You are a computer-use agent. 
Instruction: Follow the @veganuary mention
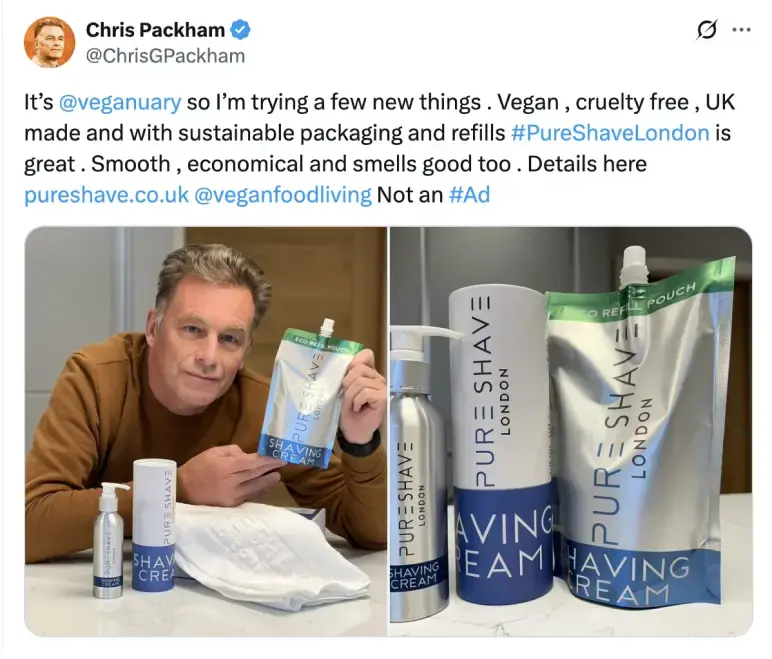[x=120, y=102]
